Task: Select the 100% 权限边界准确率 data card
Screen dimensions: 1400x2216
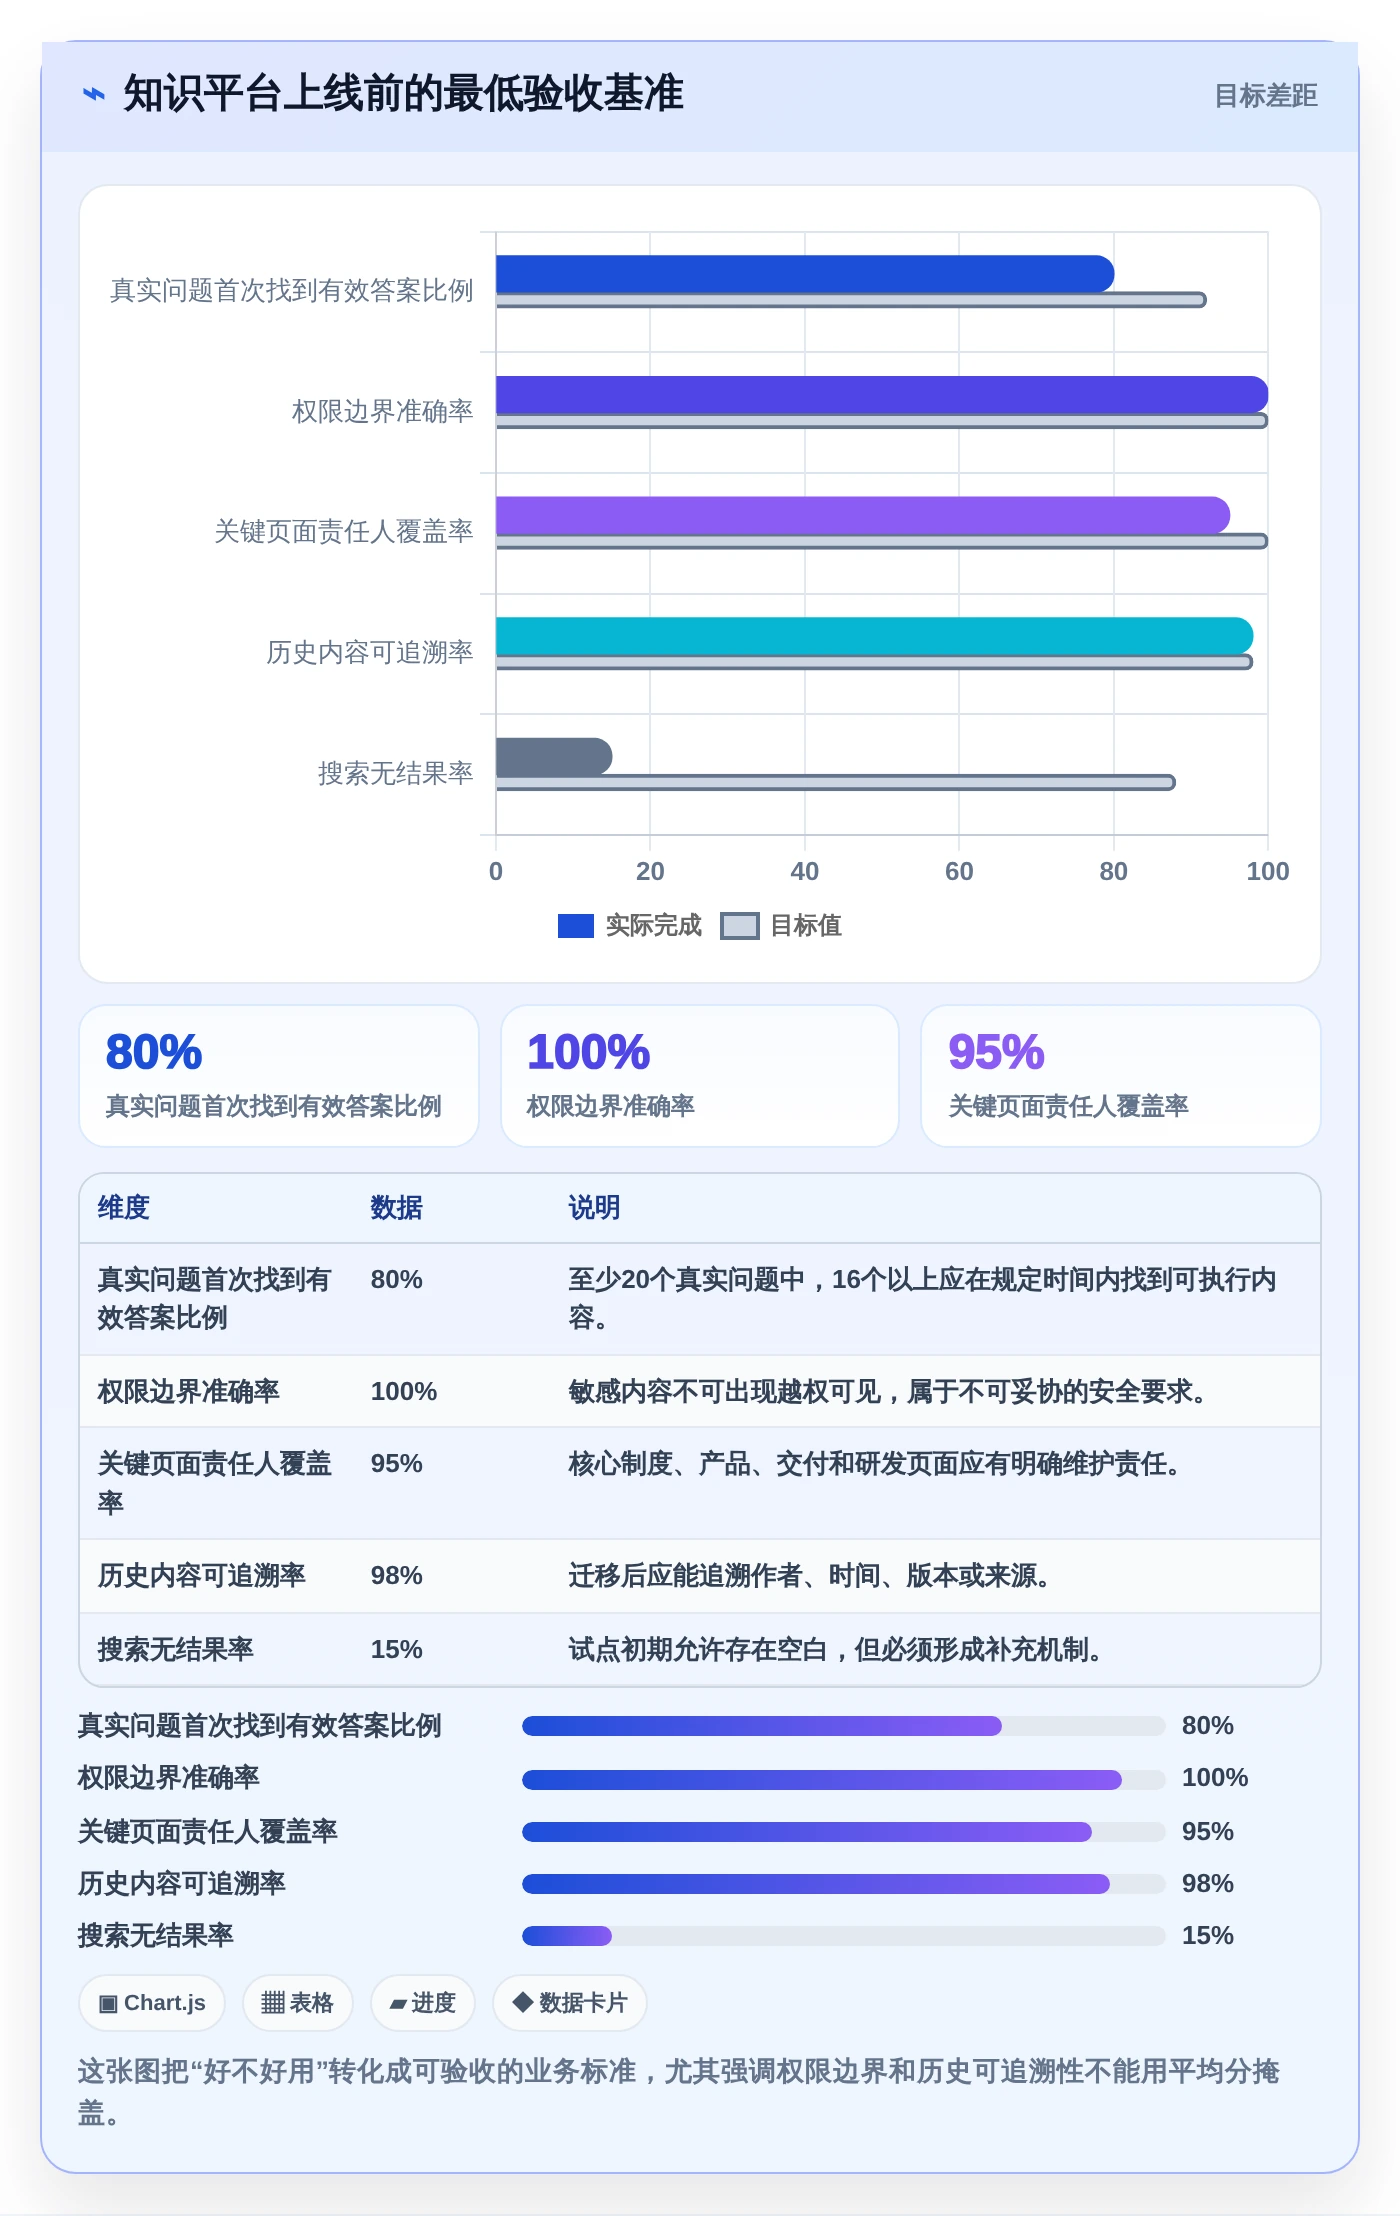Action: 700,1076
